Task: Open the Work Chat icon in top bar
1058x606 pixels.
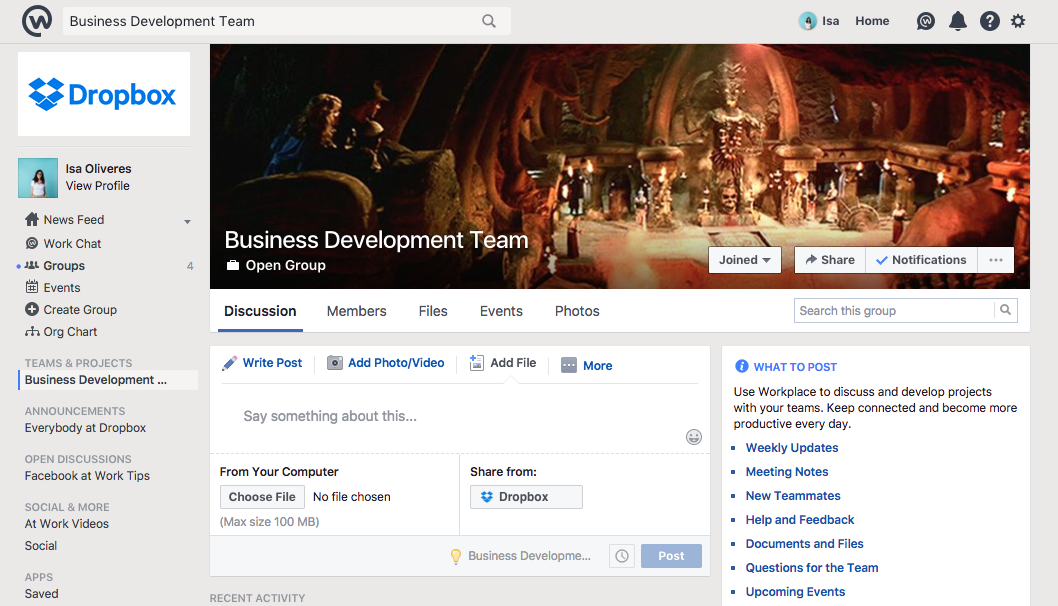Action: [x=926, y=21]
